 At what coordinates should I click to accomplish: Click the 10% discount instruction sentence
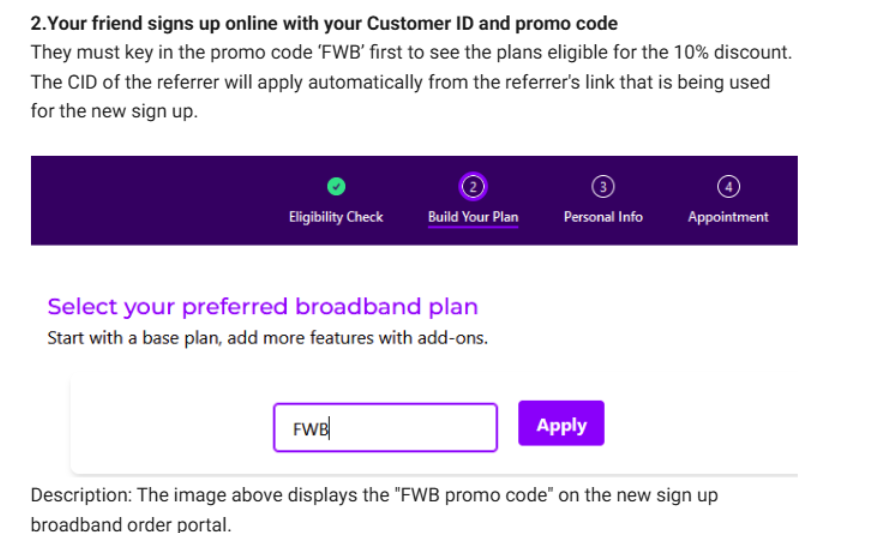[411, 52]
